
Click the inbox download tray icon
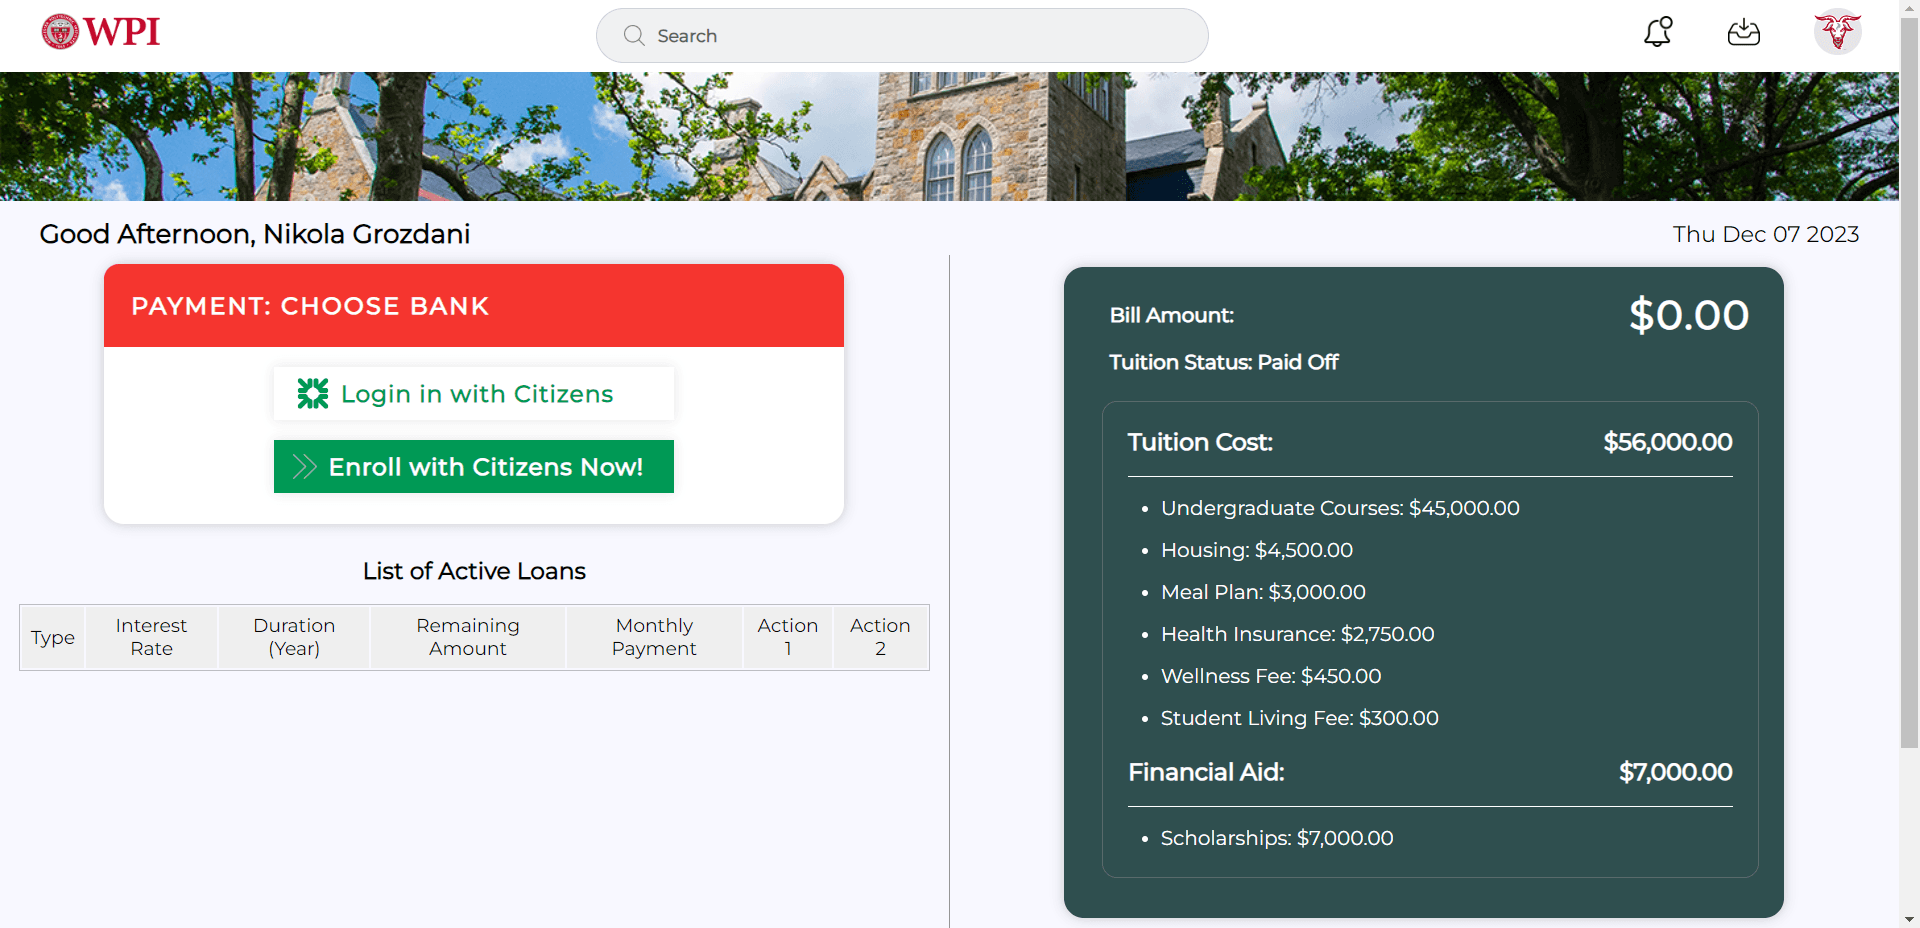point(1743,33)
